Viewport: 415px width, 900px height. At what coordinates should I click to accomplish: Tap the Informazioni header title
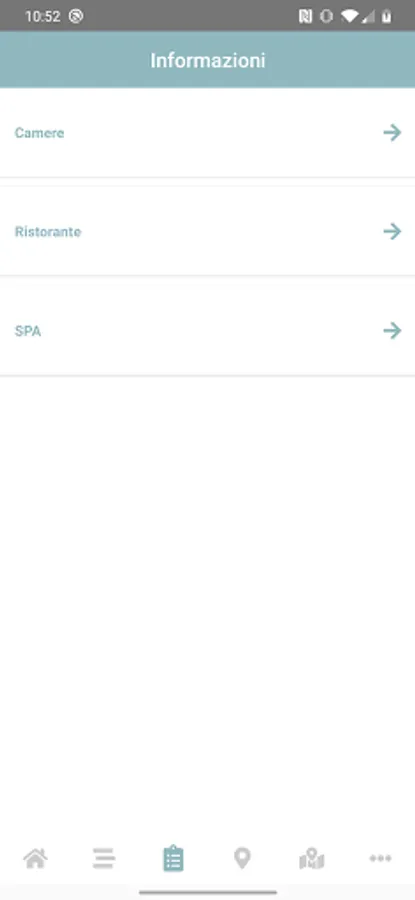(x=208, y=60)
